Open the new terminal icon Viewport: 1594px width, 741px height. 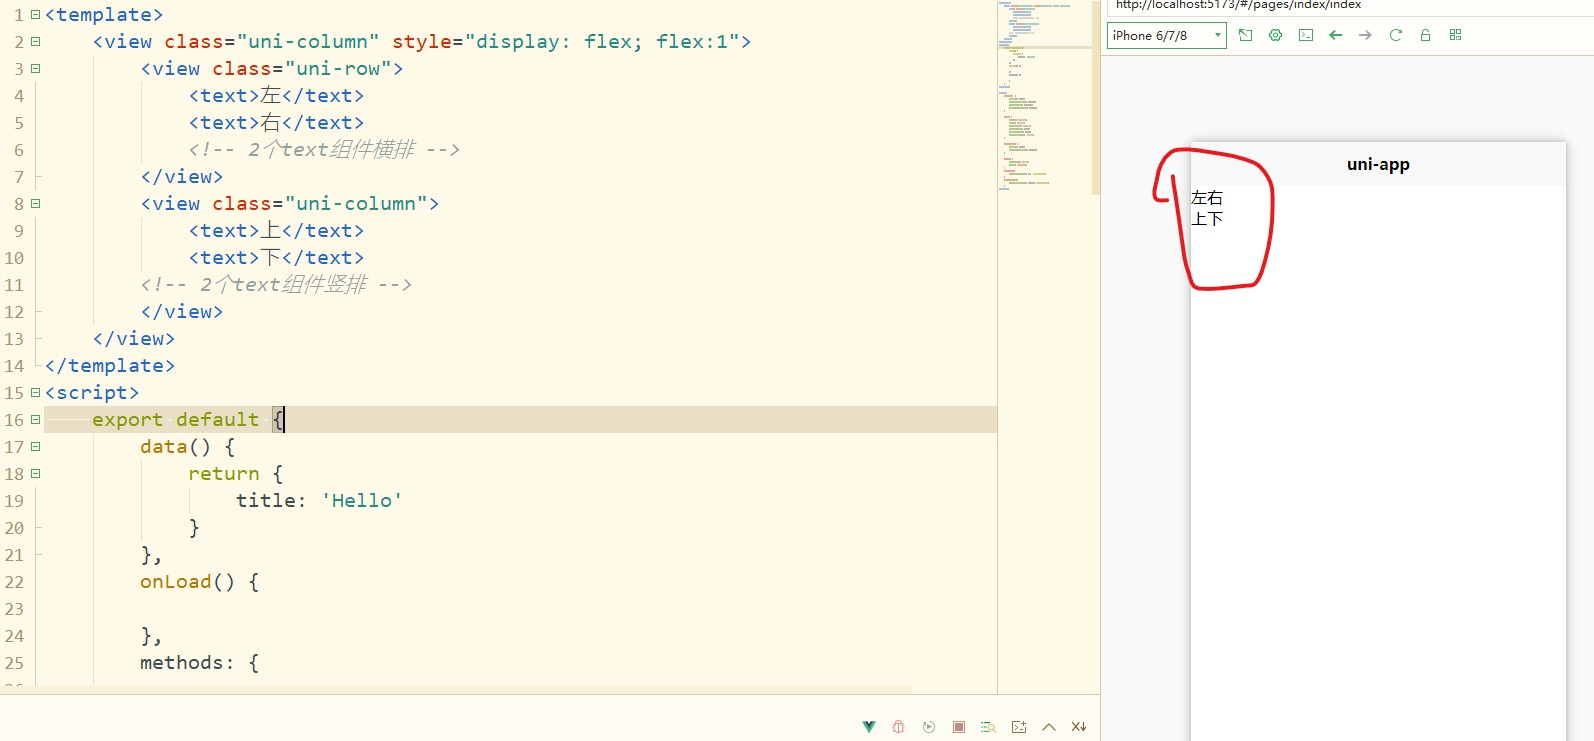1019,727
